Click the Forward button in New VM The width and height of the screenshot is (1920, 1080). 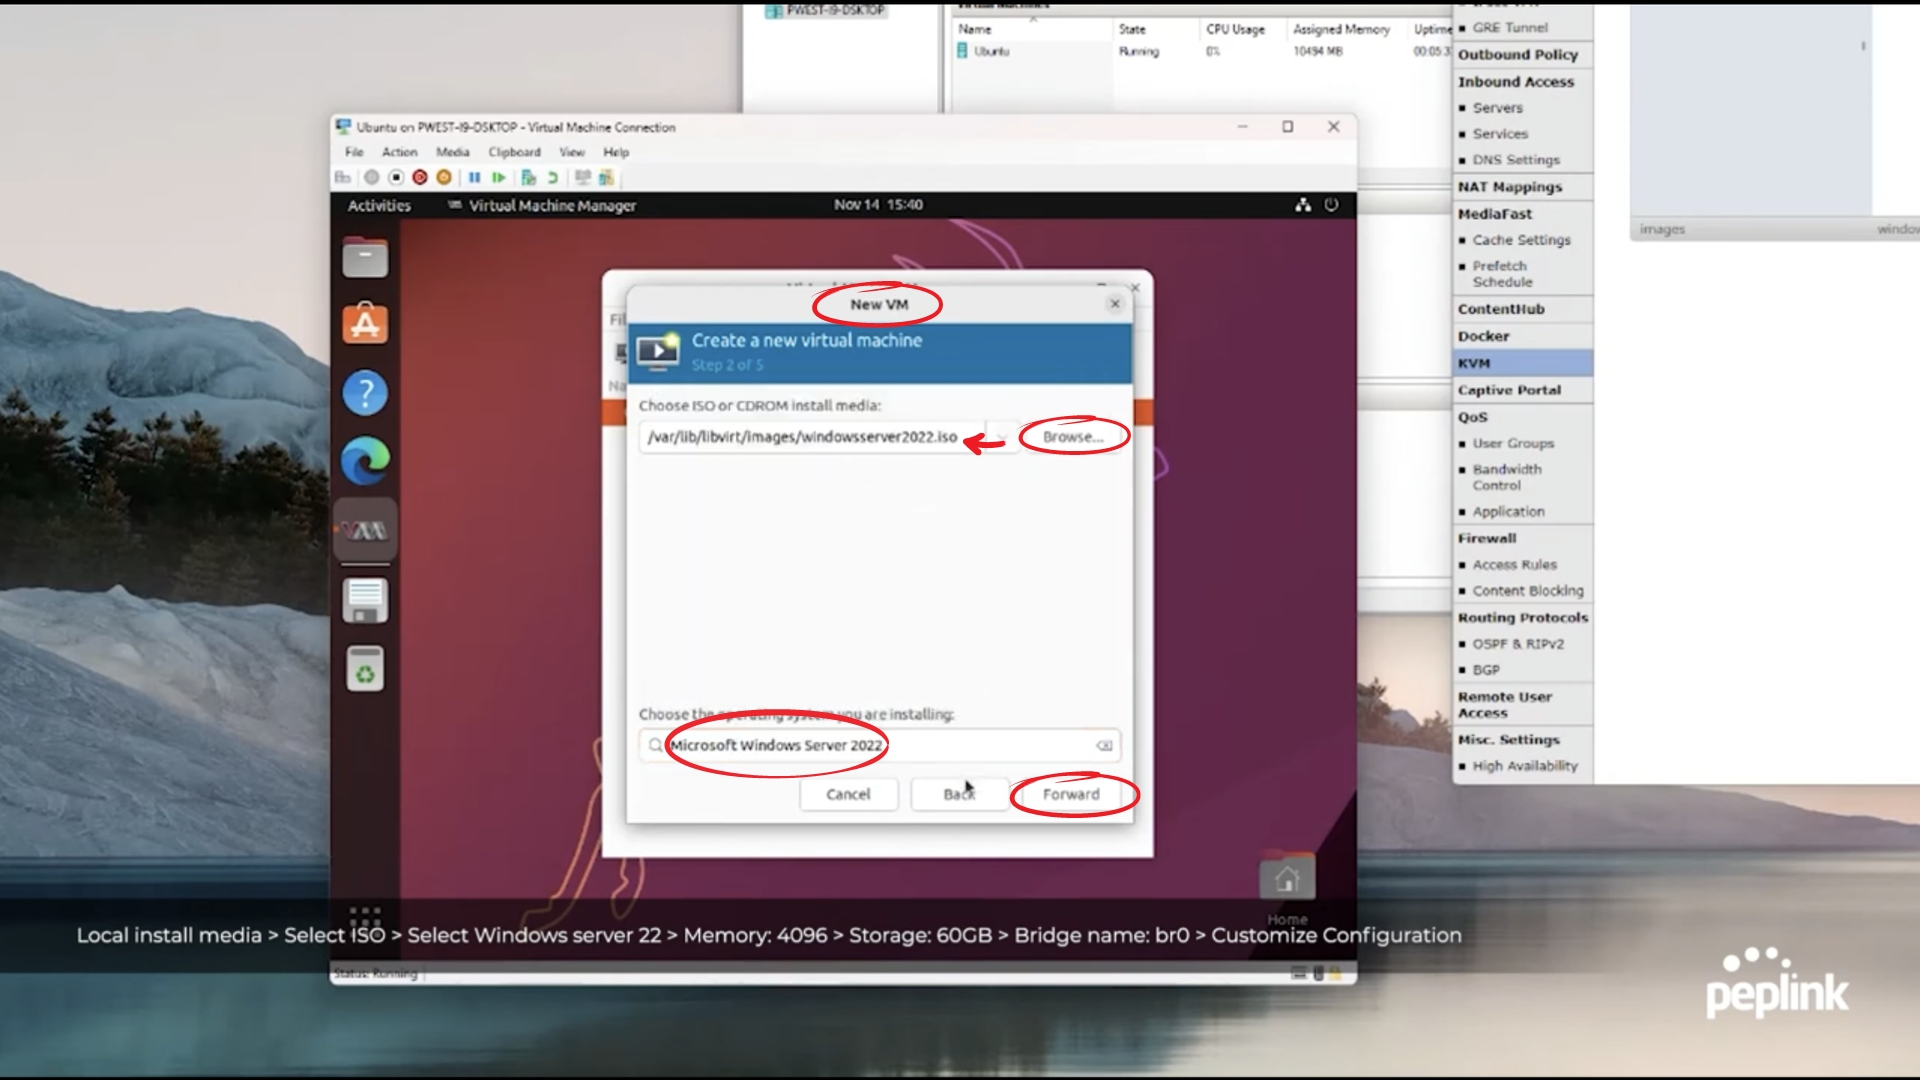1071,794
